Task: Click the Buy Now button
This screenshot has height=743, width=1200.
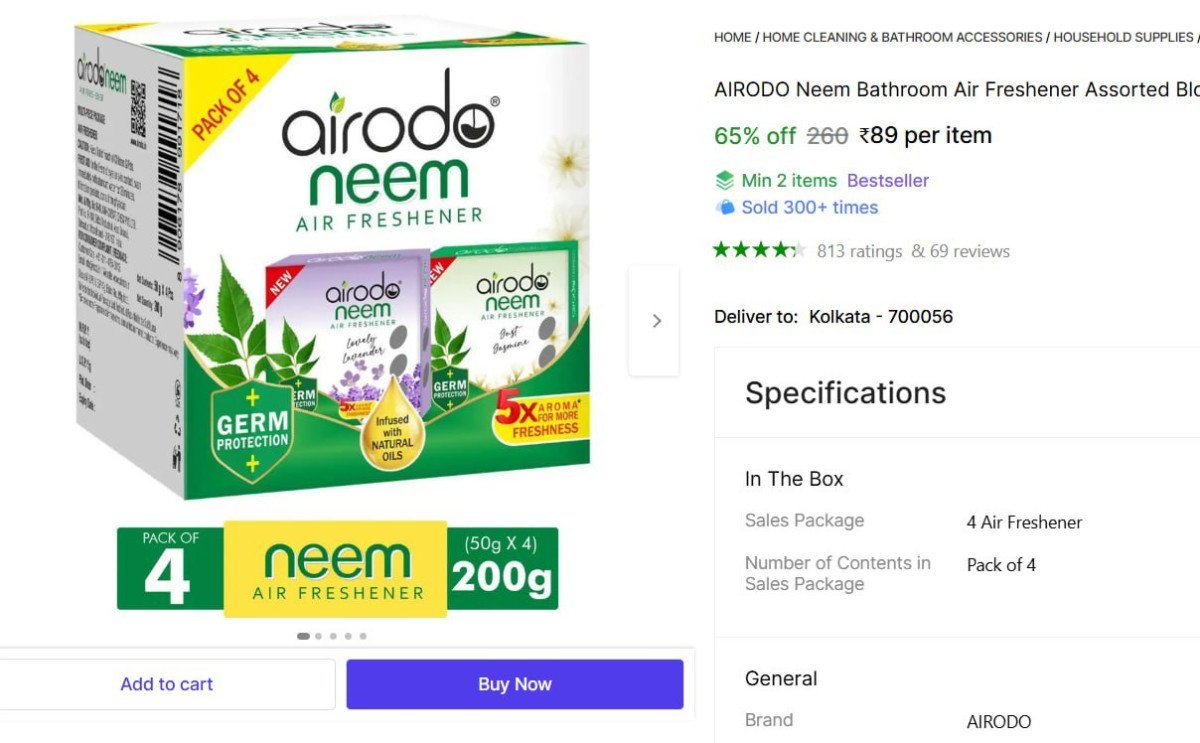Action: tap(514, 684)
